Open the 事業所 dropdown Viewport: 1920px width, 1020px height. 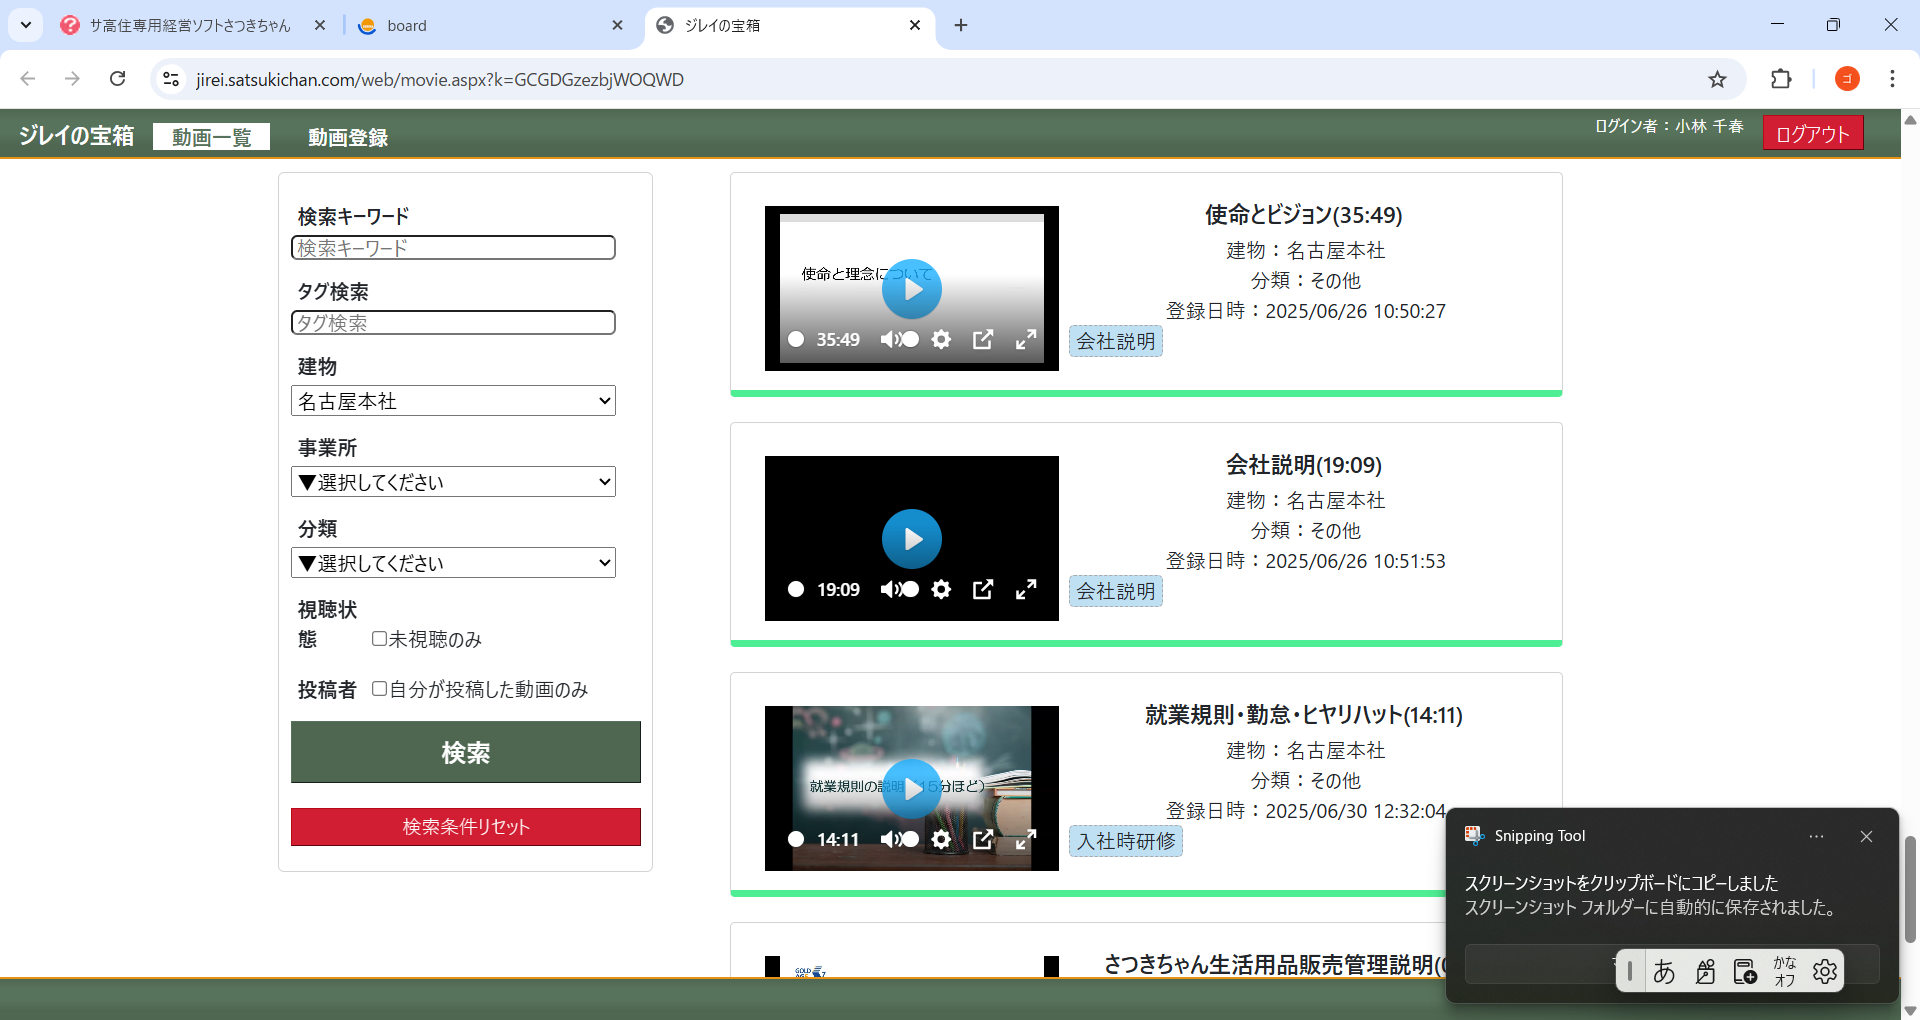point(453,482)
